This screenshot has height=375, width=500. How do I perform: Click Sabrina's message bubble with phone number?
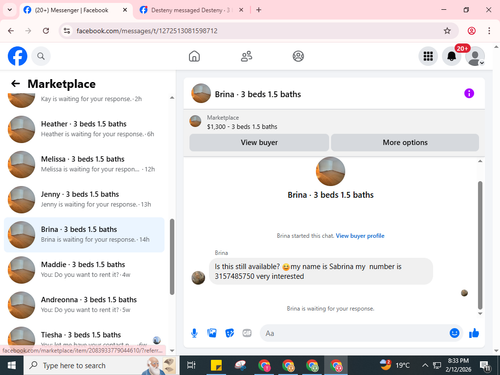click(x=321, y=271)
